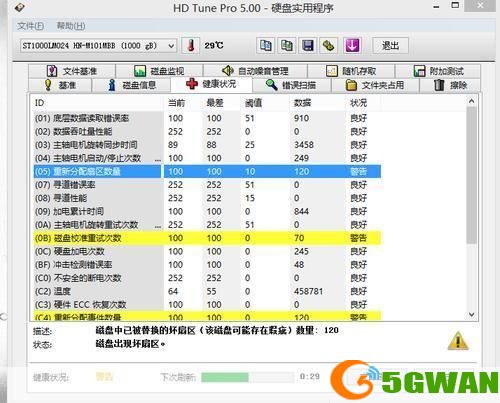
Task: Switch to the 擦除 tab
Action: click(450, 85)
